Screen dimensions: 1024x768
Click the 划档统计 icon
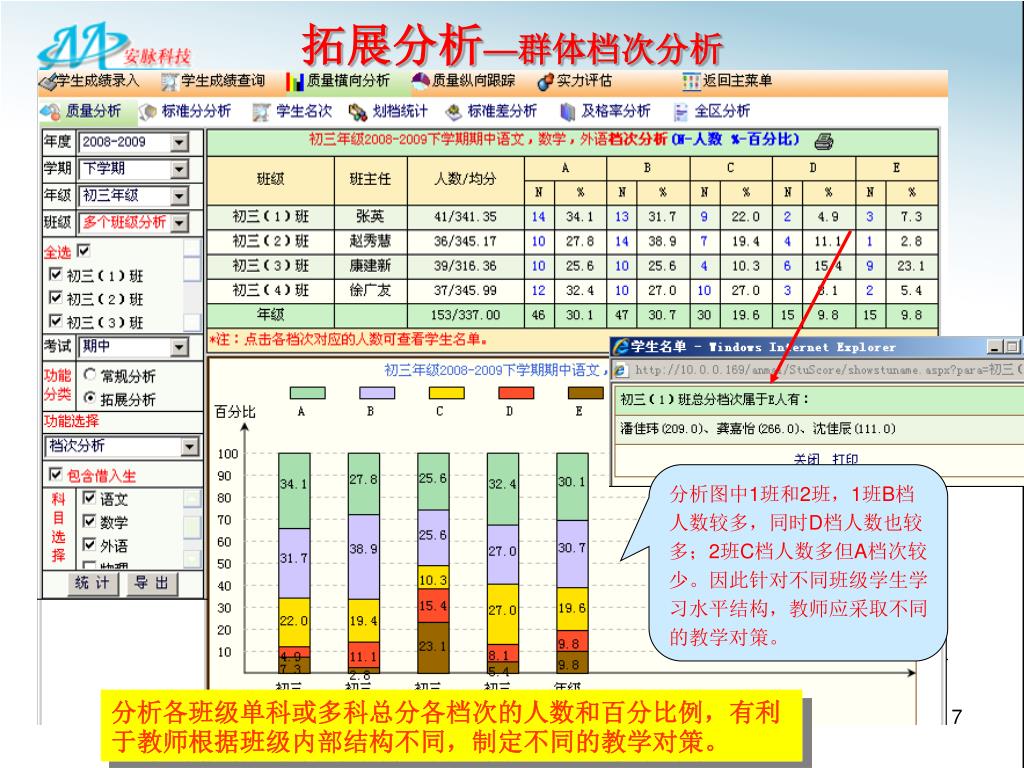[358, 112]
